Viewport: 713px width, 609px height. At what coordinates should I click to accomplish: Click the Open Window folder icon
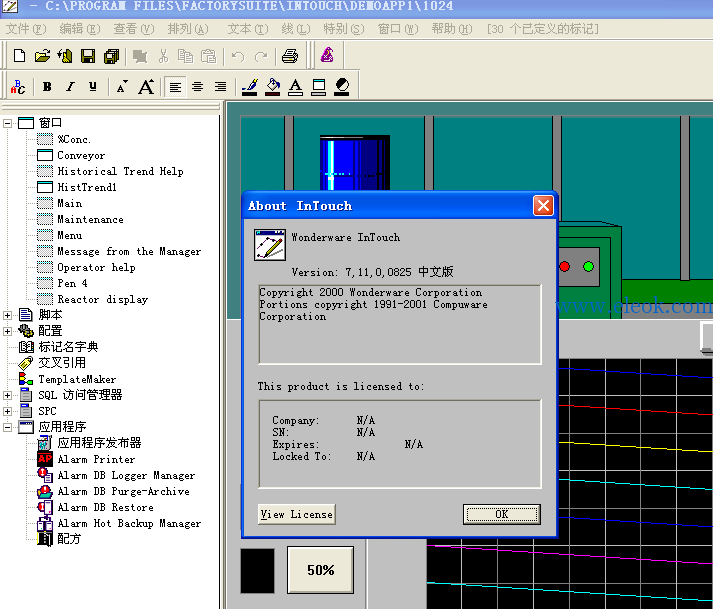[42, 56]
